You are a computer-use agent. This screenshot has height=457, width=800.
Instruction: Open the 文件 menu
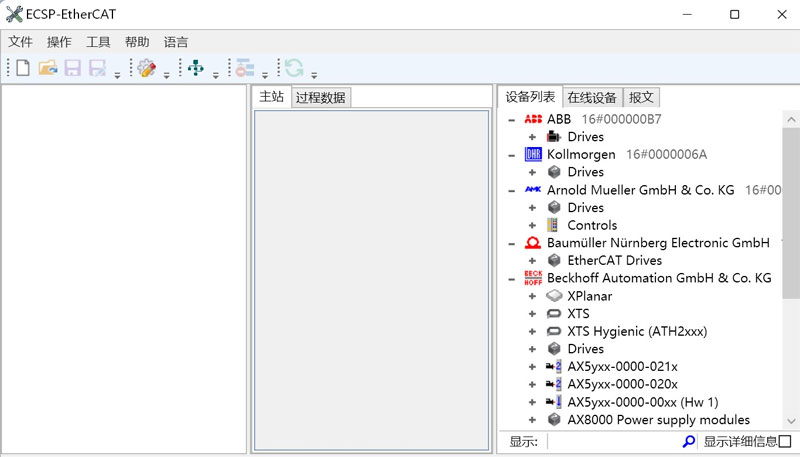click(x=20, y=42)
